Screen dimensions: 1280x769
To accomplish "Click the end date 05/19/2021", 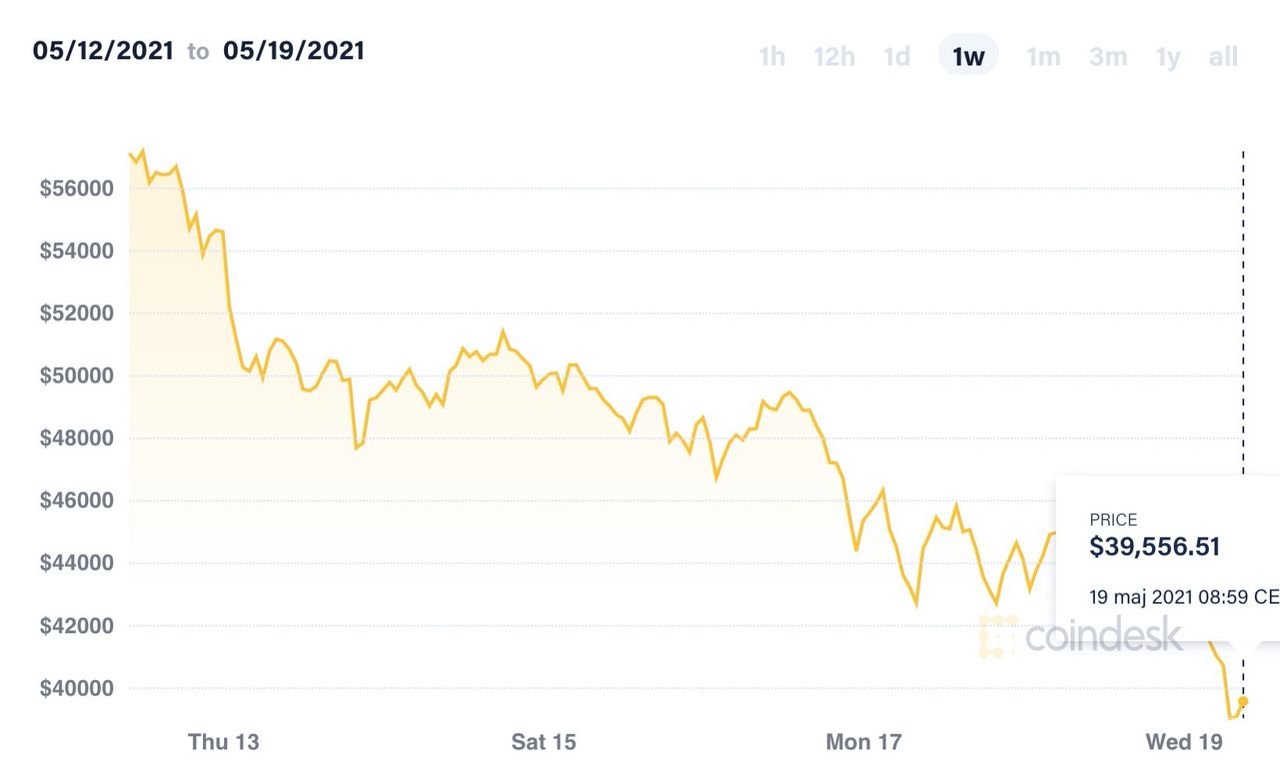I will coord(294,50).
